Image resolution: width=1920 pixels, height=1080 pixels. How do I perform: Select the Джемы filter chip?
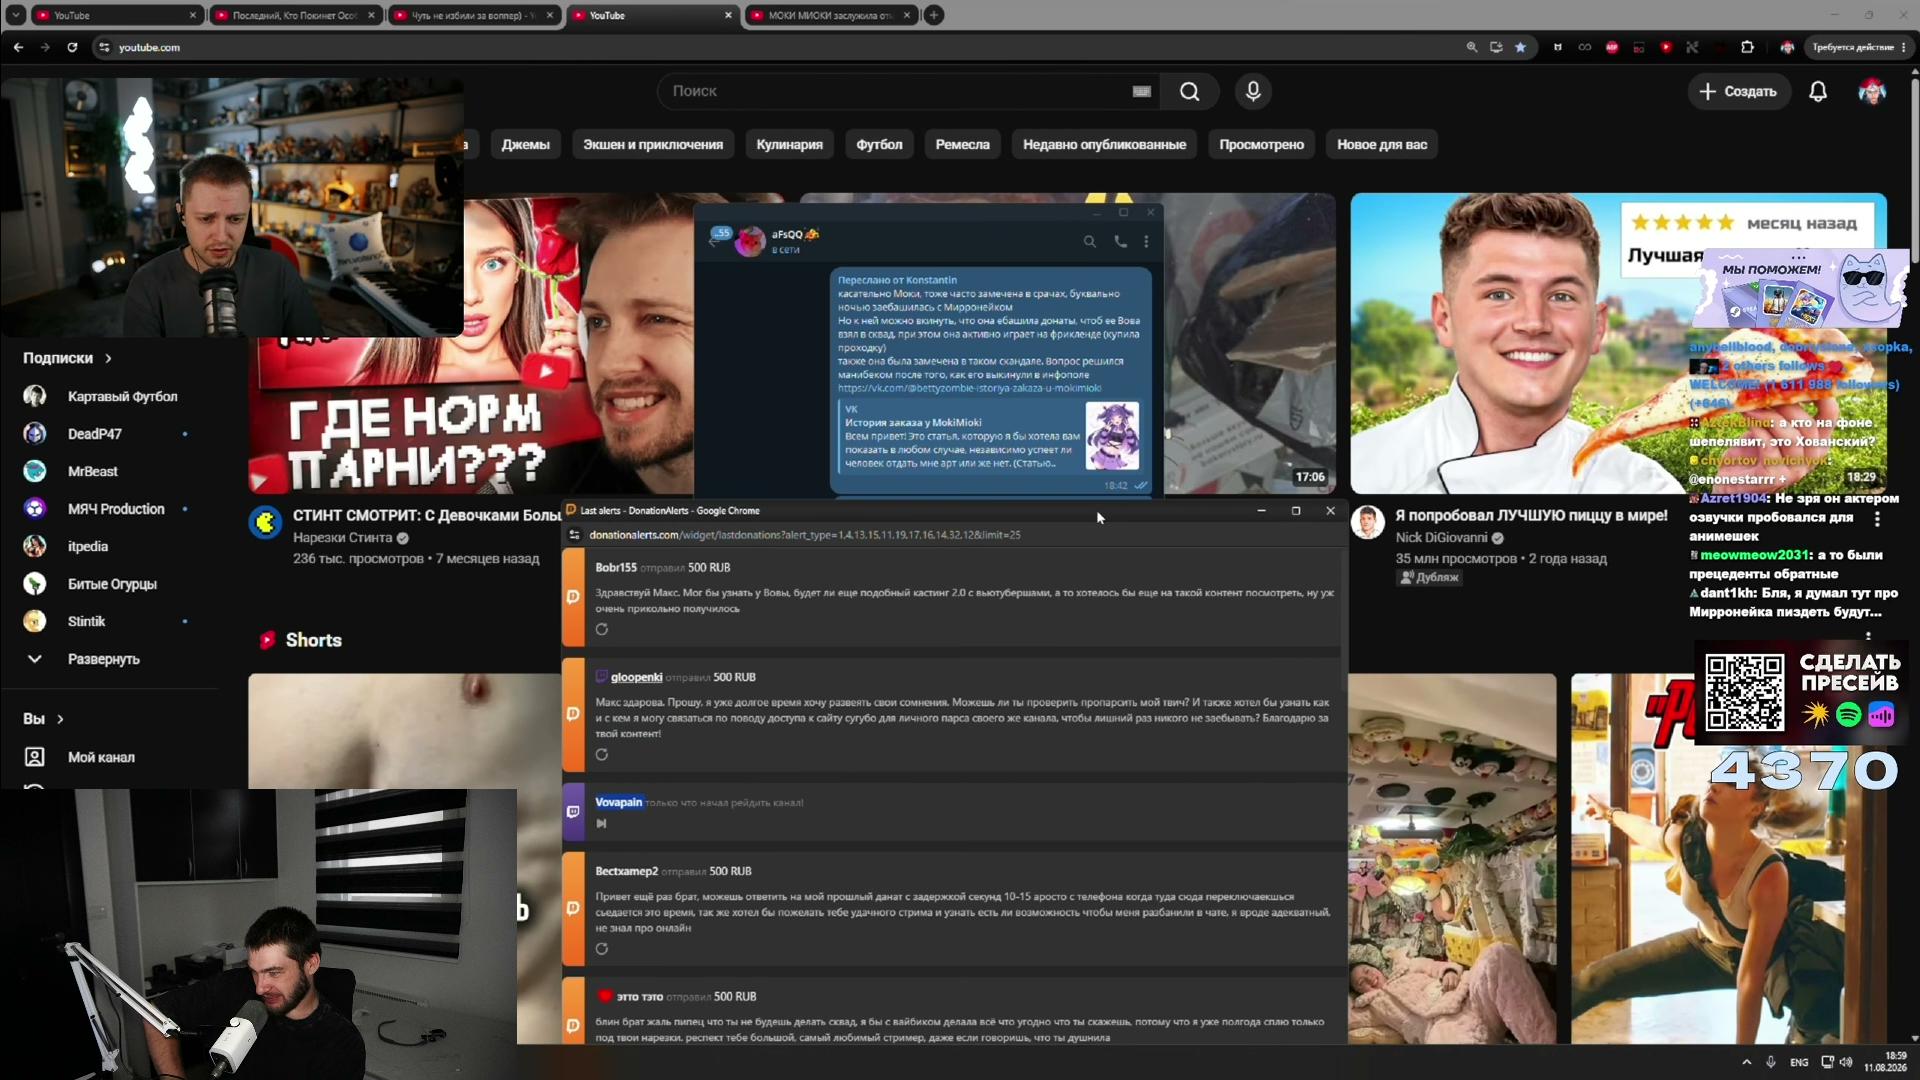[525, 145]
